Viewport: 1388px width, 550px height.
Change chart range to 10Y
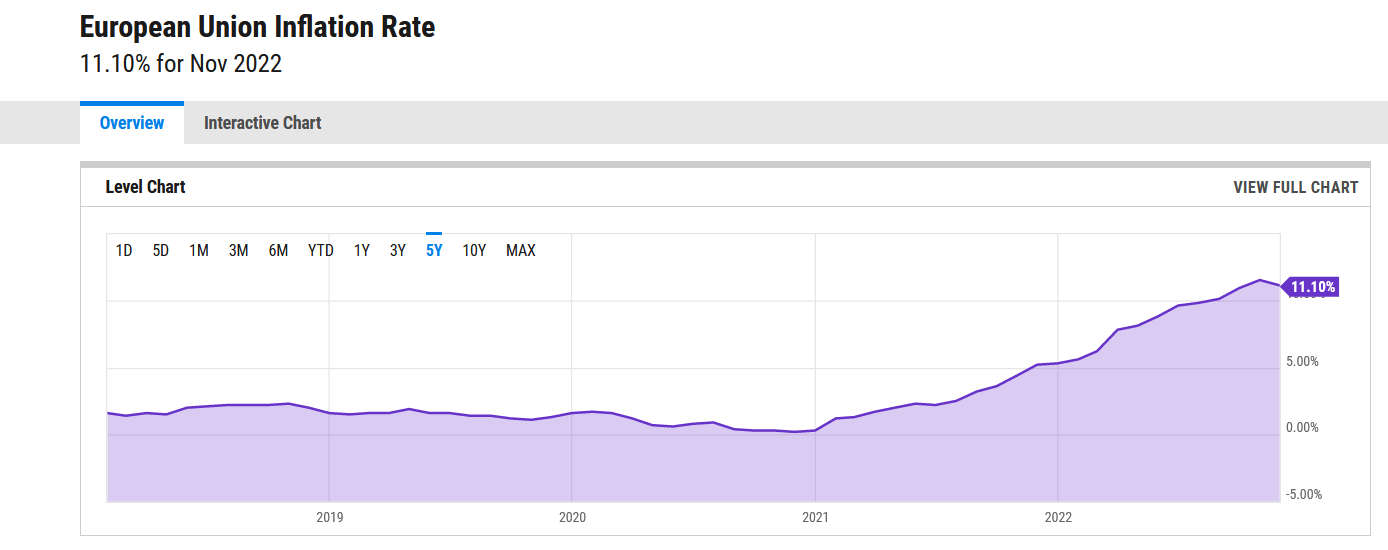474,250
